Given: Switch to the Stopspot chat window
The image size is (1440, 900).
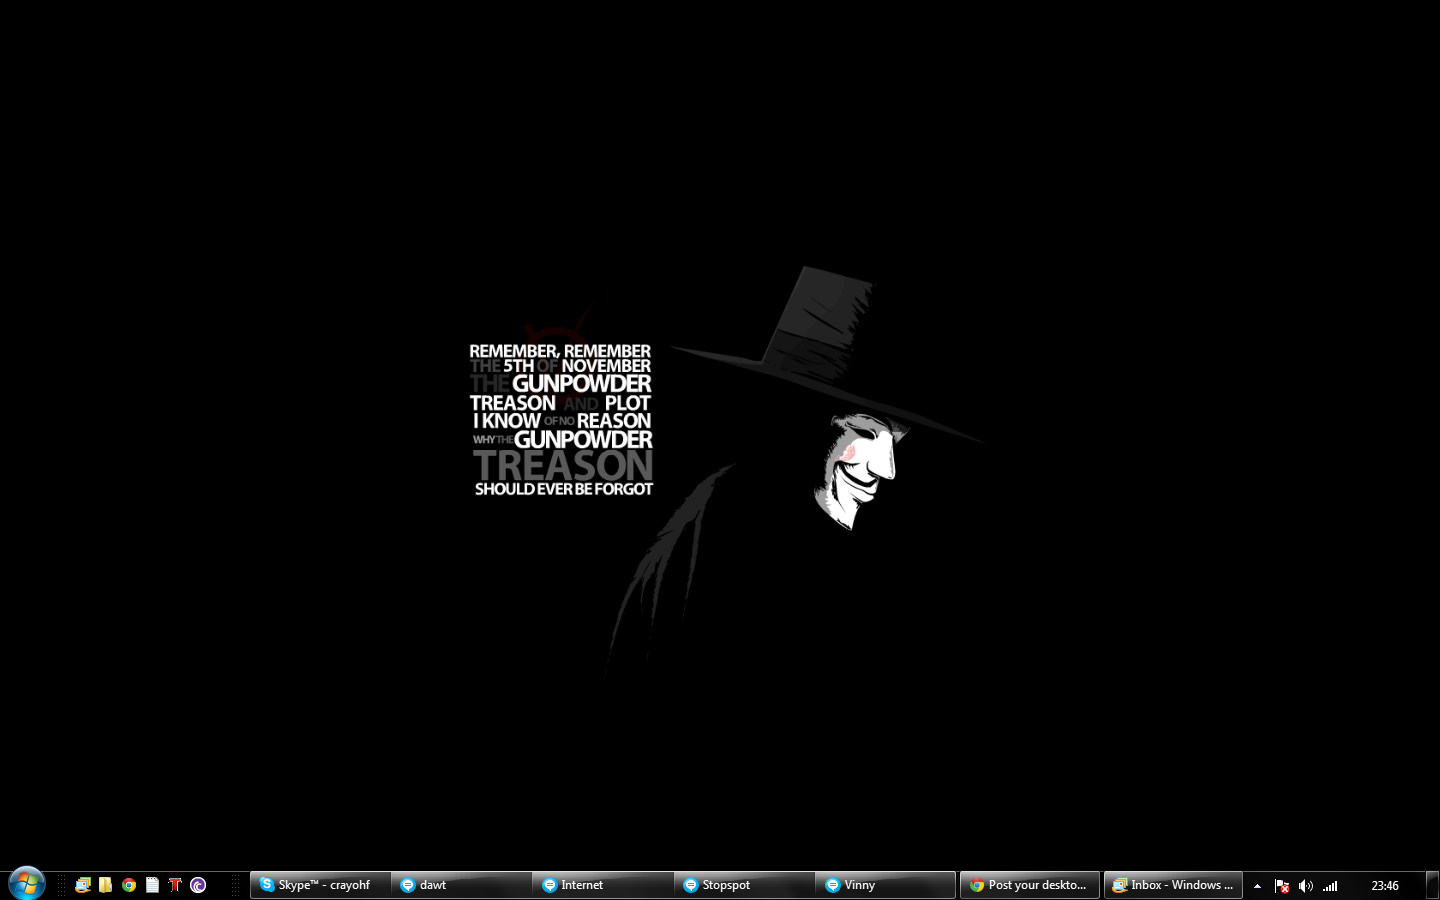Looking at the screenshot, I should click(x=744, y=885).
